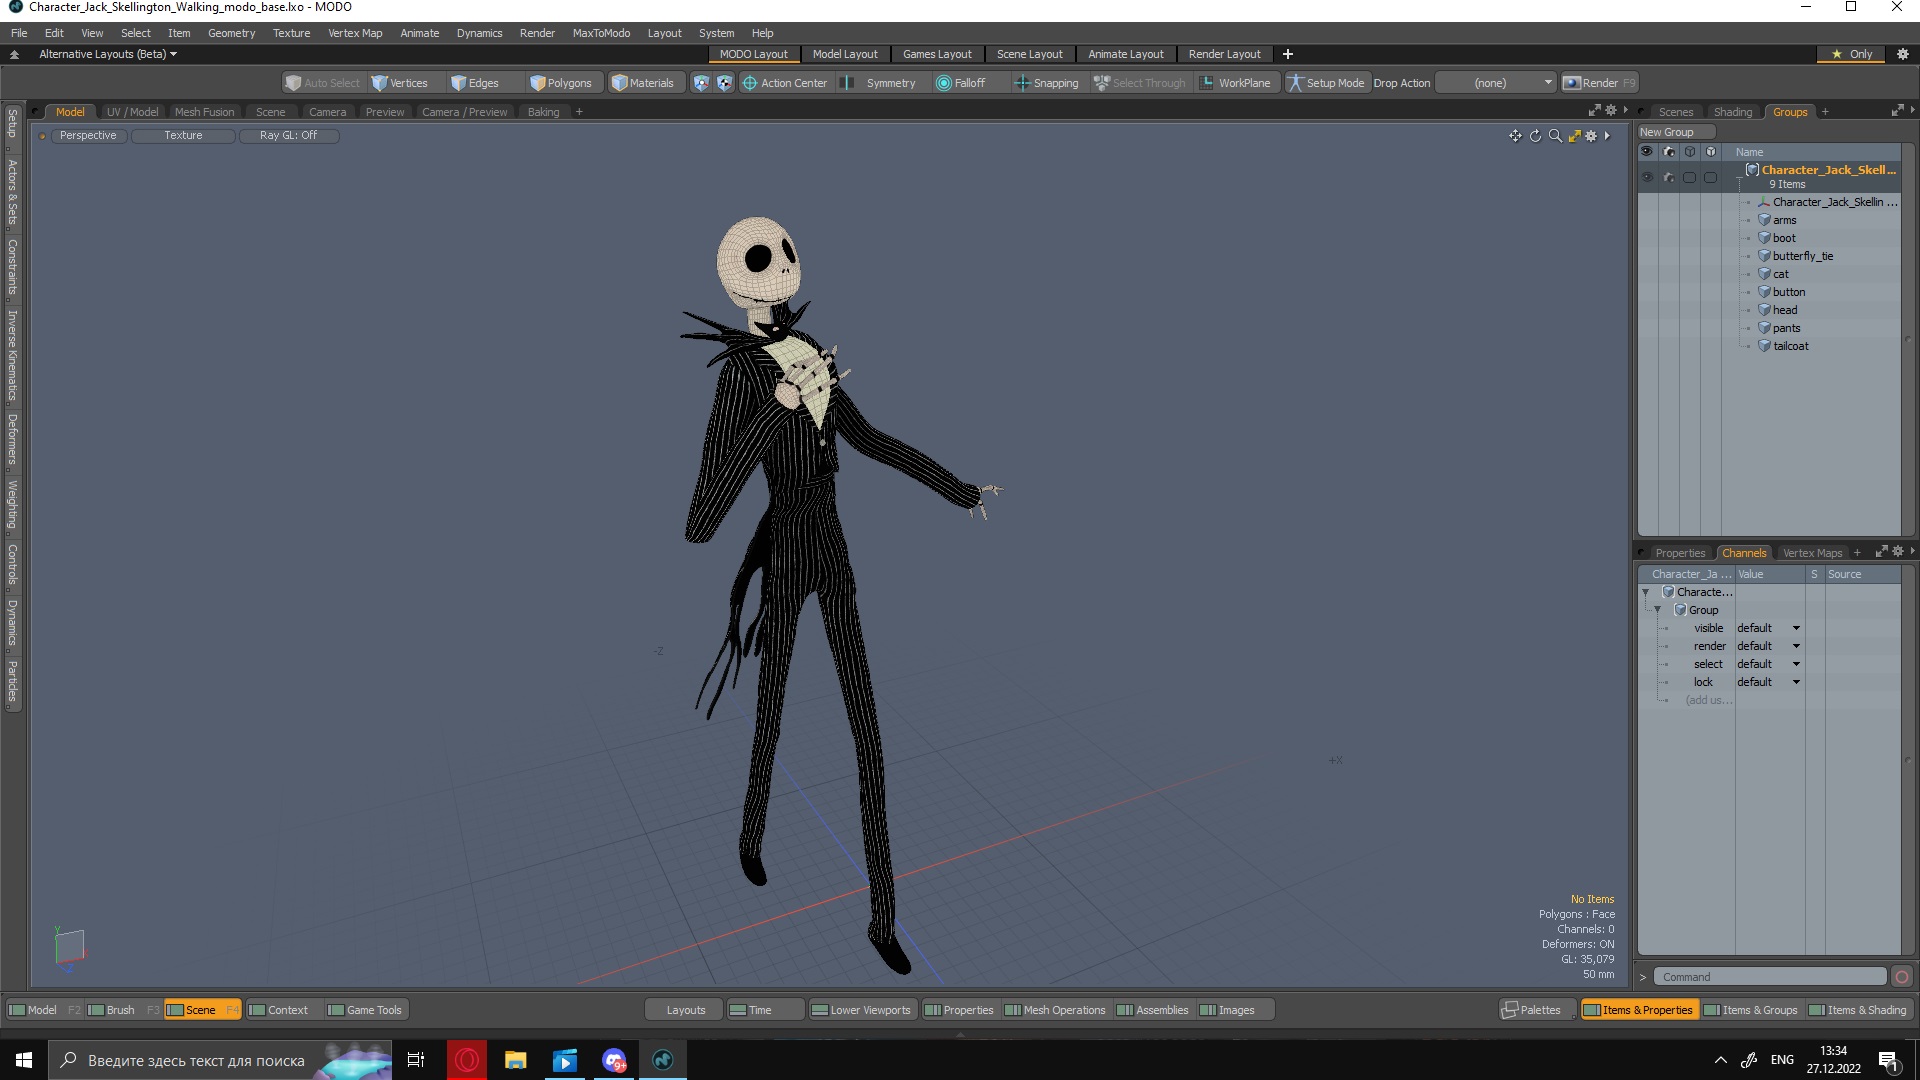This screenshot has height=1080, width=1920.
Task: Activate Edges selection mode
Action: (x=475, y=83)
